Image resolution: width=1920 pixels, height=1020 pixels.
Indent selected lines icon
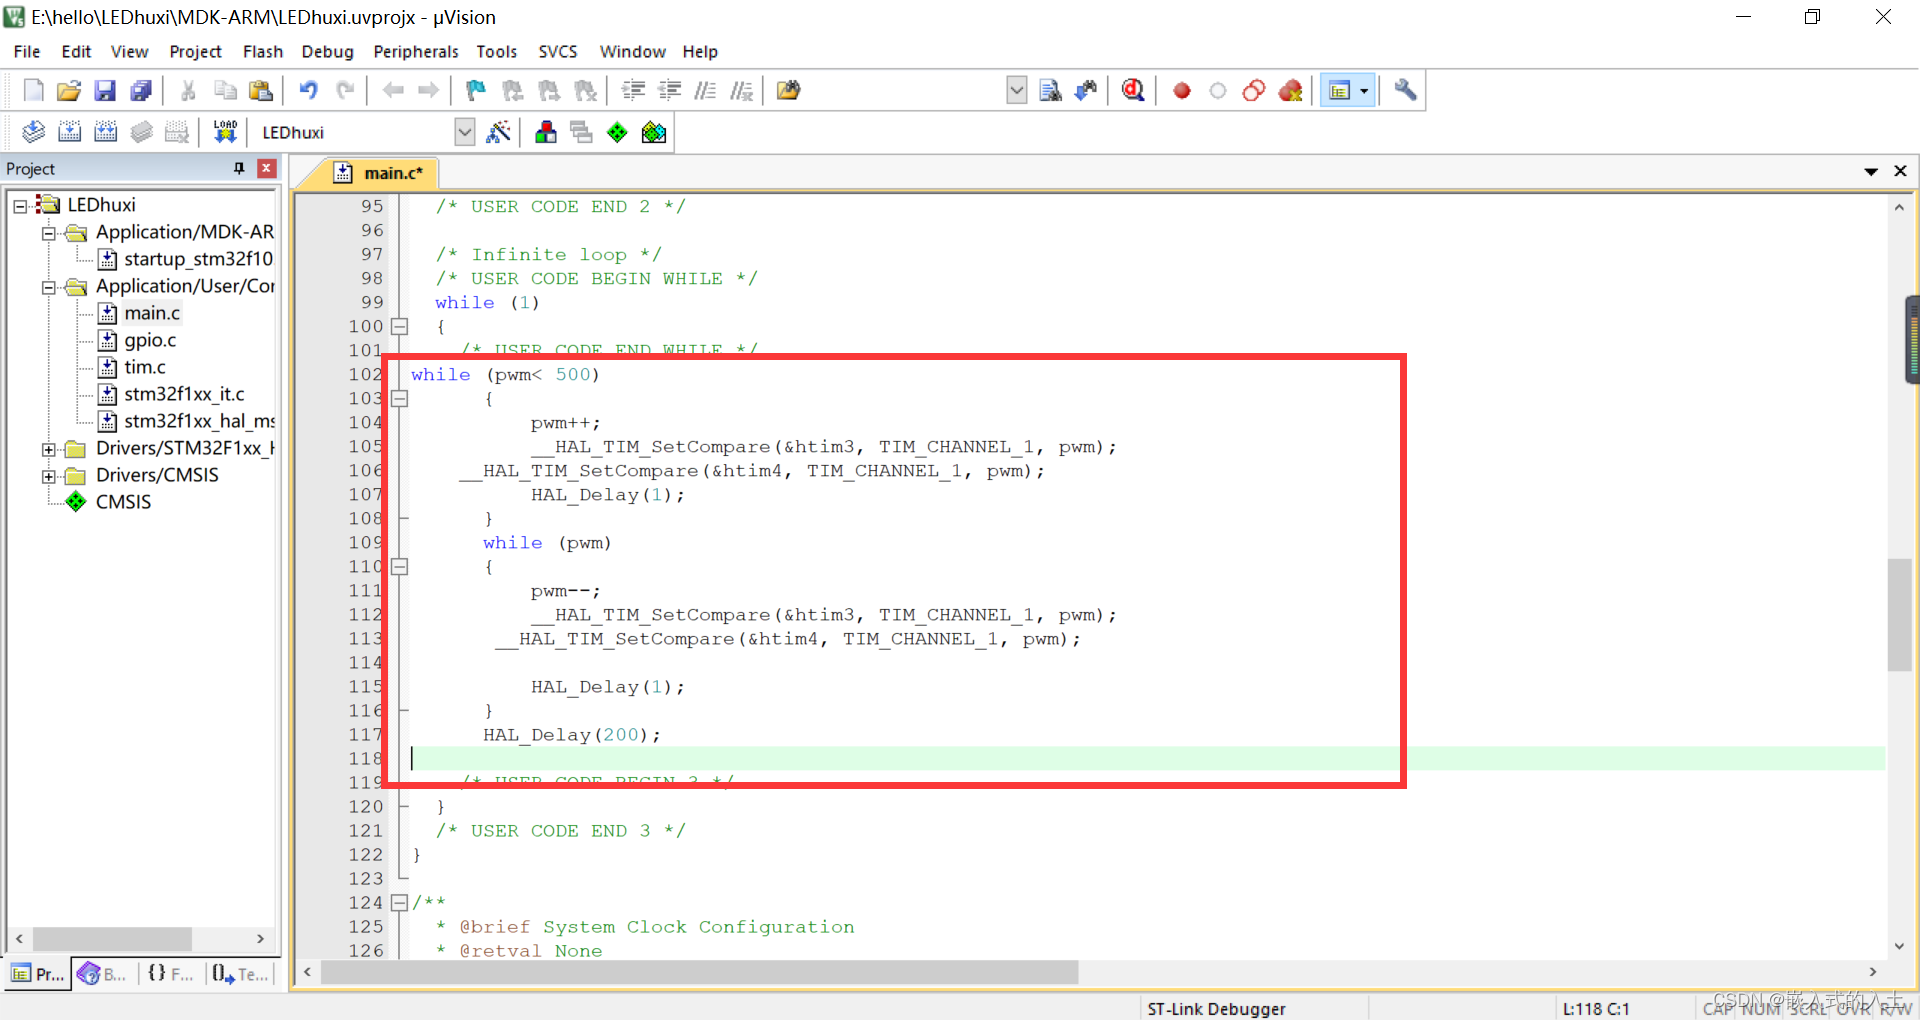click(x=633, y=91)
